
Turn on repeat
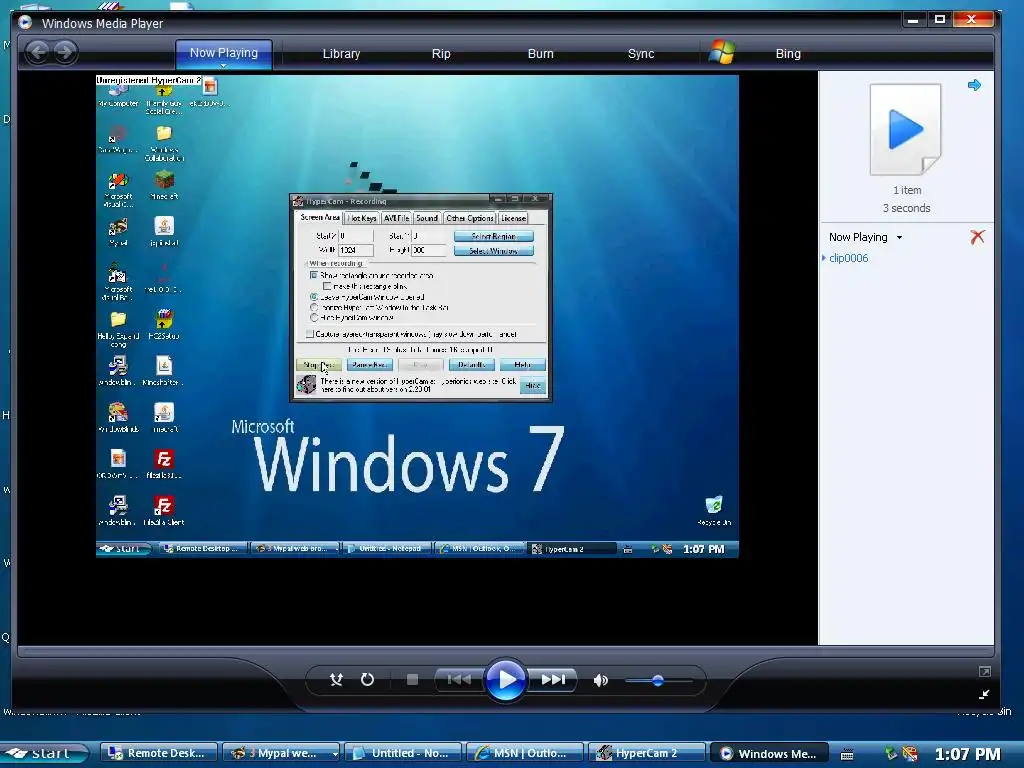coord(368,680)
